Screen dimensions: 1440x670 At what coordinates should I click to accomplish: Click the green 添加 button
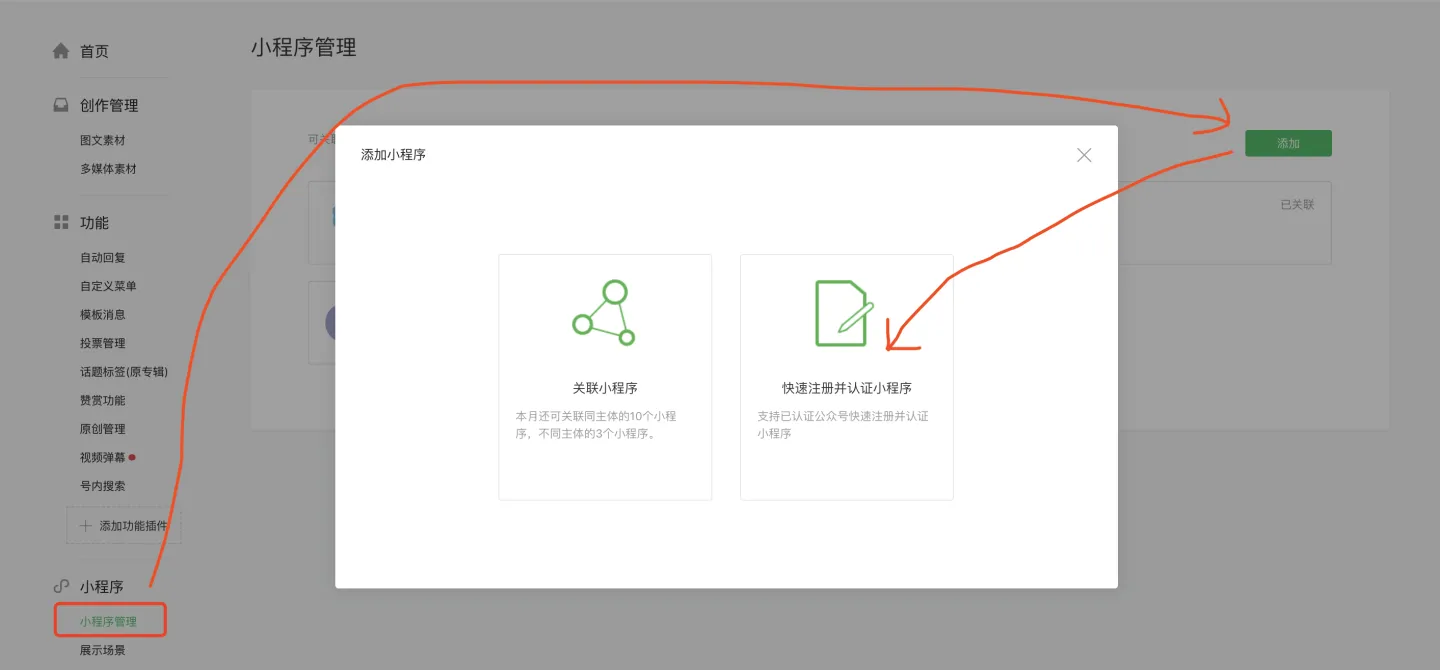click(1288, 142)
